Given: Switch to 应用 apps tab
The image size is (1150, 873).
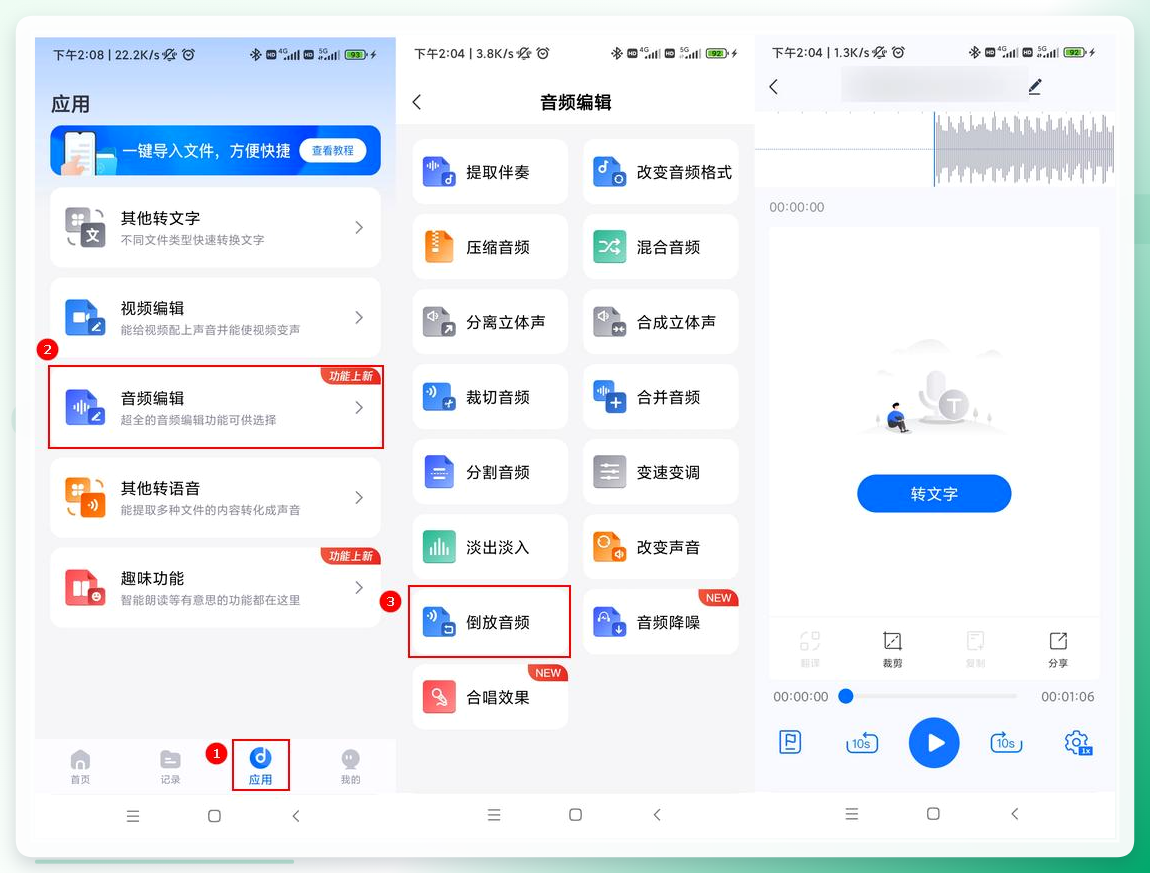Looking at the screenshot, I should point(260,767).
